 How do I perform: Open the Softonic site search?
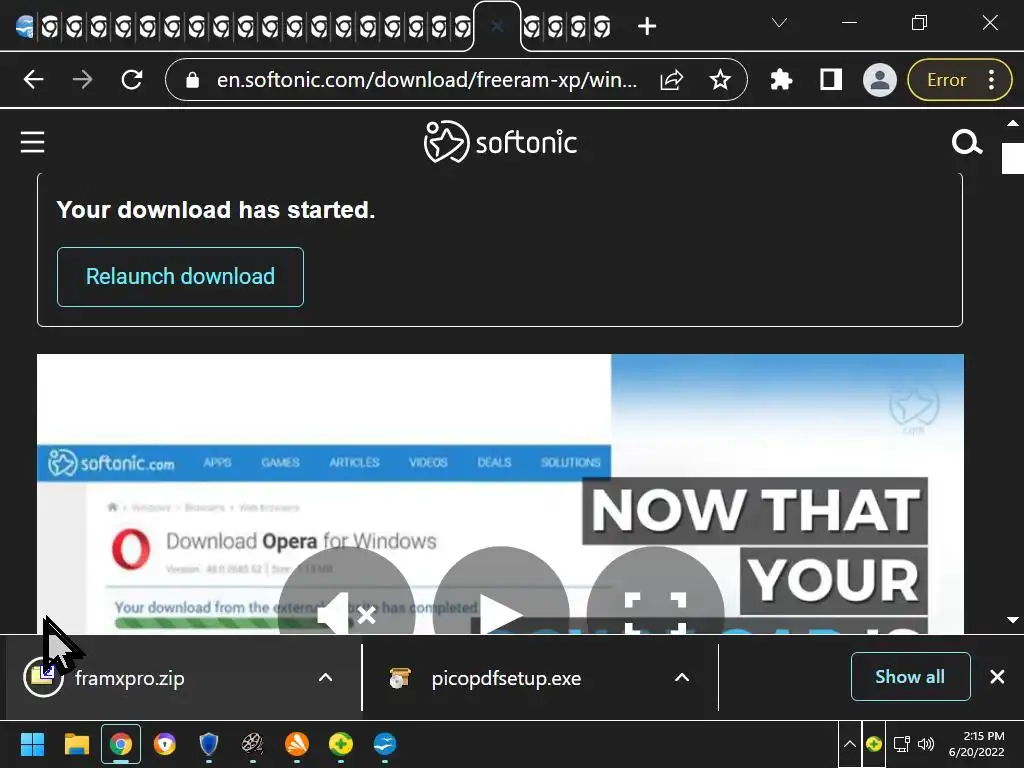(967, 142)
